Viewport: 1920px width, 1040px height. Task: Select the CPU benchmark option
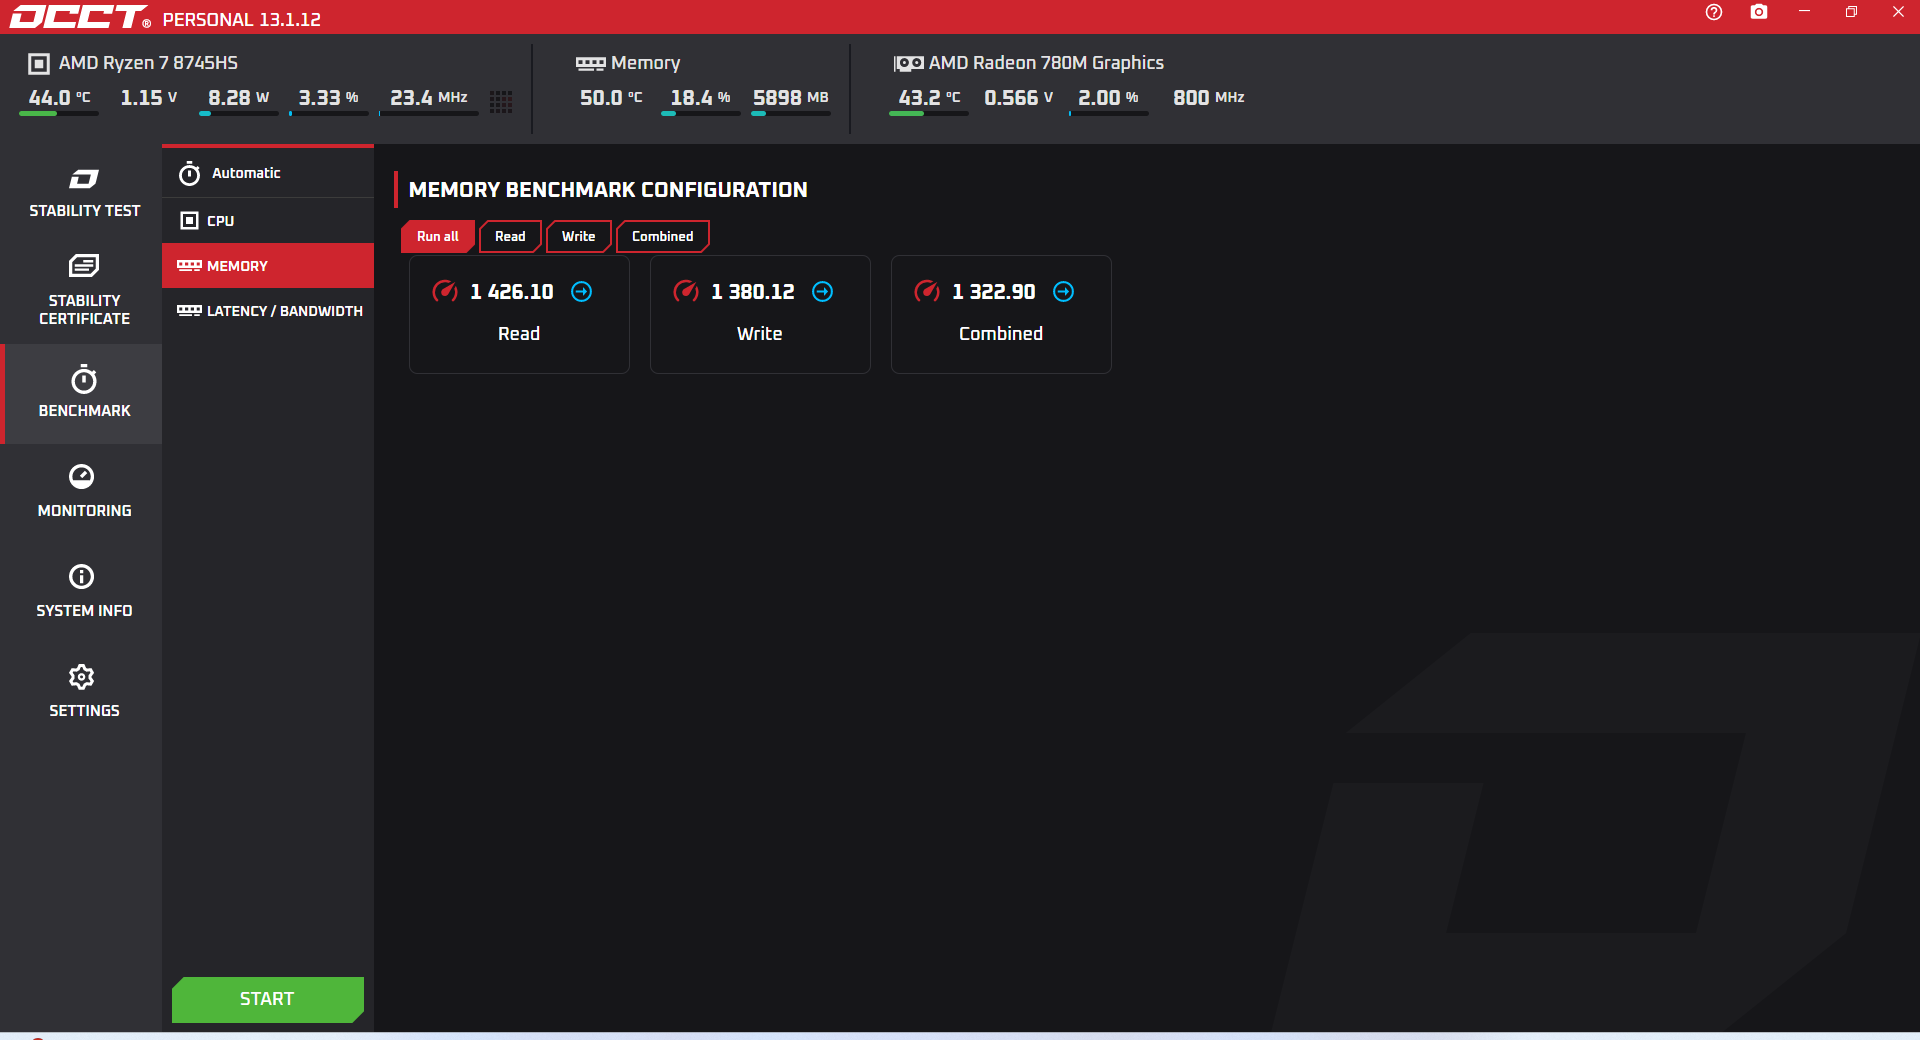[x=268, y=220]
